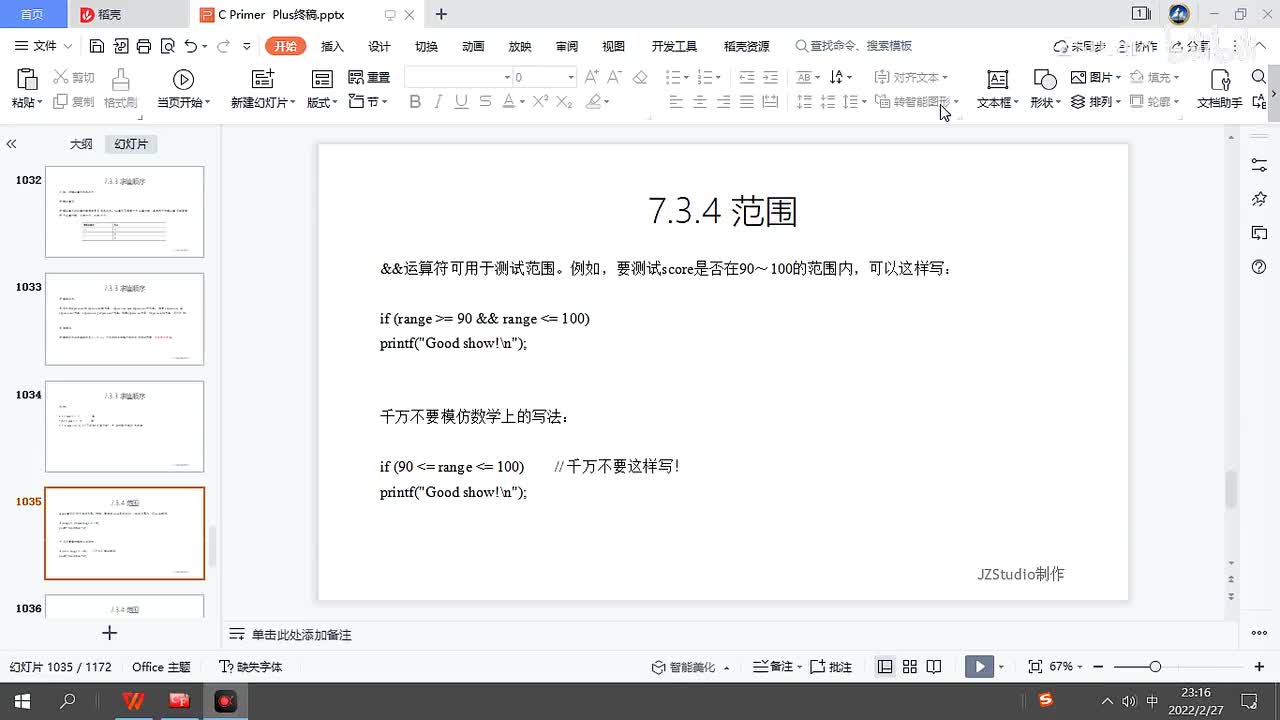The height and width of the screenshot is (720, 1280).
Task: Open the Print Preview icon
Action: [167, 46]
